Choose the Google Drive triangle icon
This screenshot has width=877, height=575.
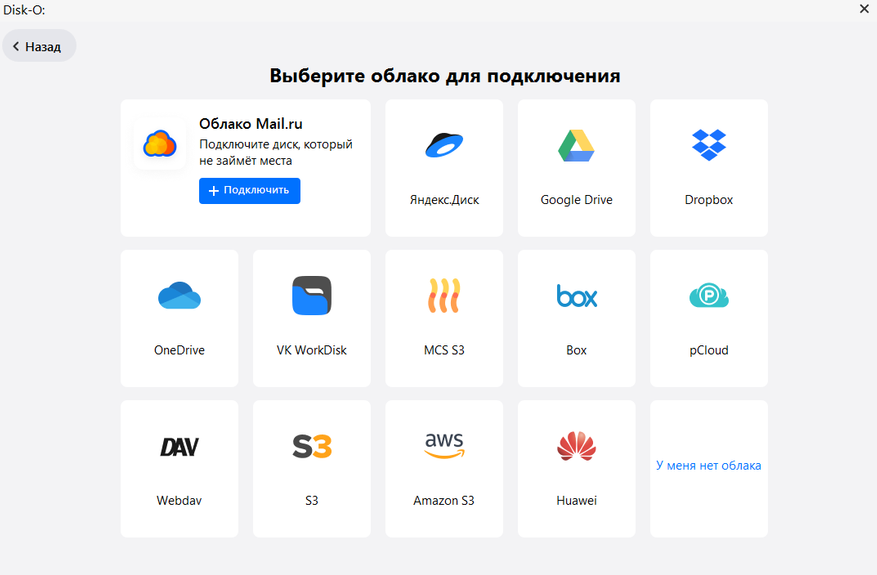[x=576, y=145]
